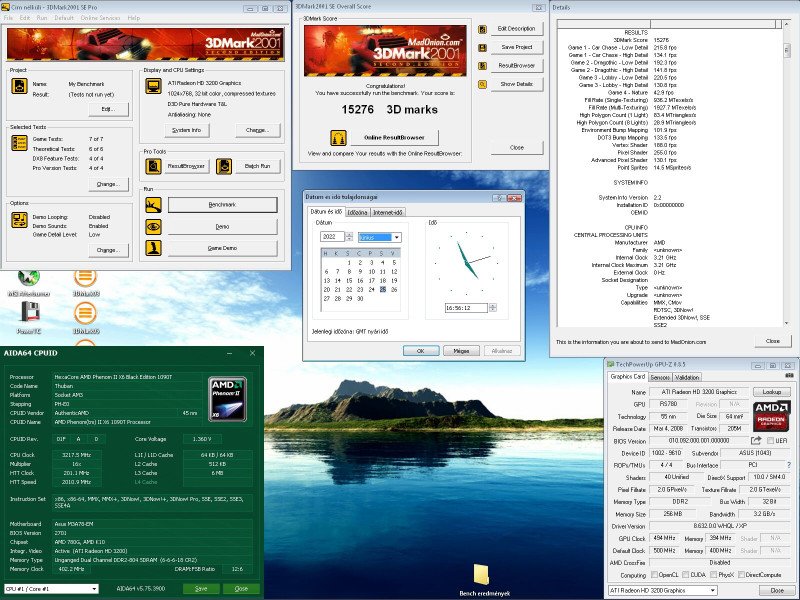
Task: Click the icon next to Show Details
Action: (x=481, y=84)
